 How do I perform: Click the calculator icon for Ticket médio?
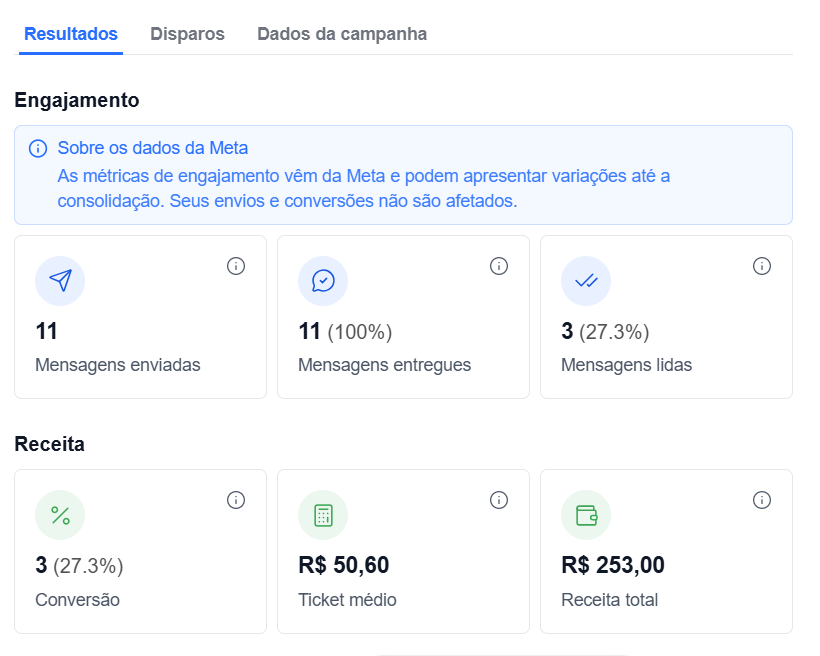point(323,515)
